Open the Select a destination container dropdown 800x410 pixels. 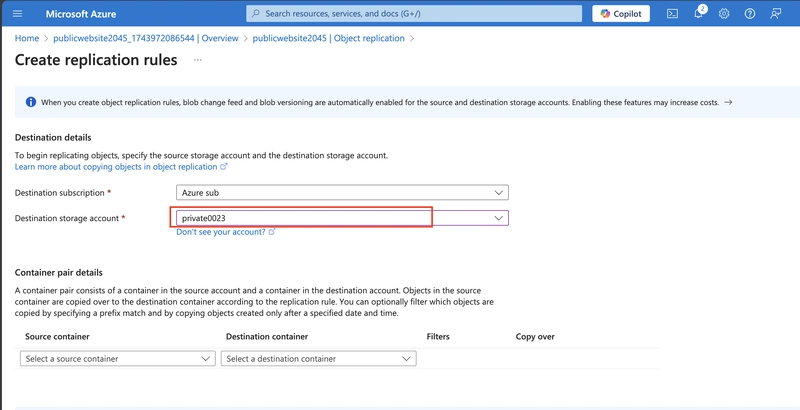tap(319, 358)
